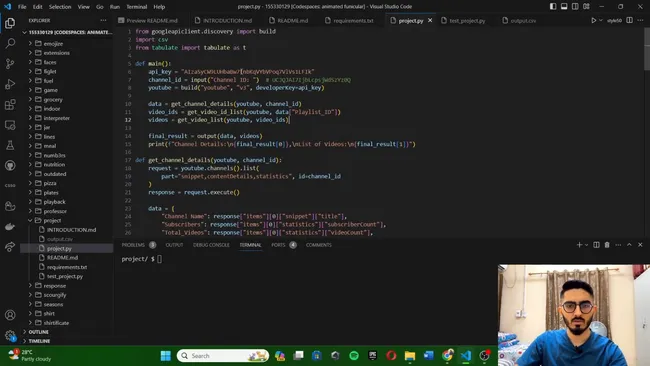Open the GitHub panel in activity bar

pyautogui.click(x=10, y=165)
